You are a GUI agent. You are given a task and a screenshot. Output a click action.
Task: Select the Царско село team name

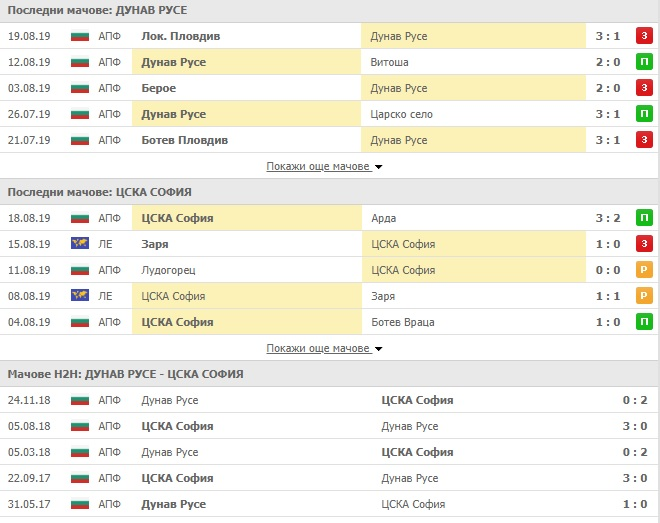(x=402, y=114)
